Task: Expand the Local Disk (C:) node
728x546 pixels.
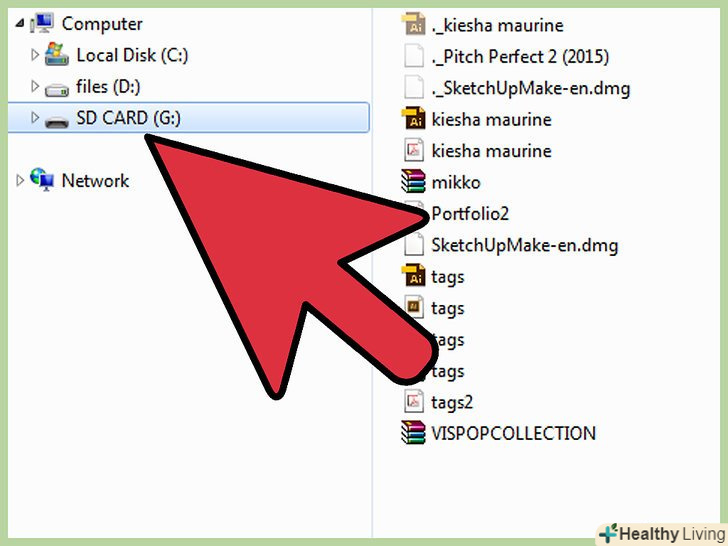Action: (x=34, y=54)
